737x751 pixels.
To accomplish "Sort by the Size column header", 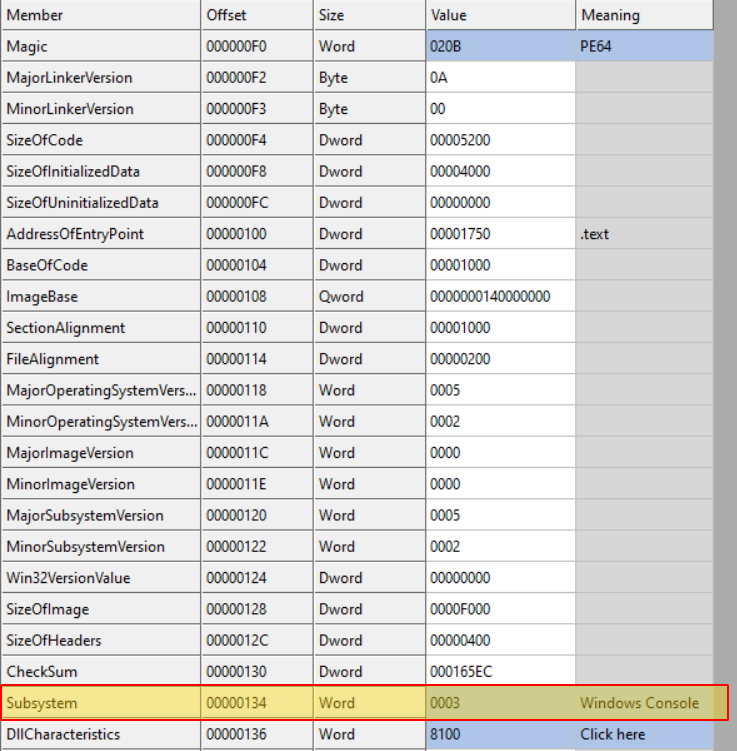I will point(369,15).
